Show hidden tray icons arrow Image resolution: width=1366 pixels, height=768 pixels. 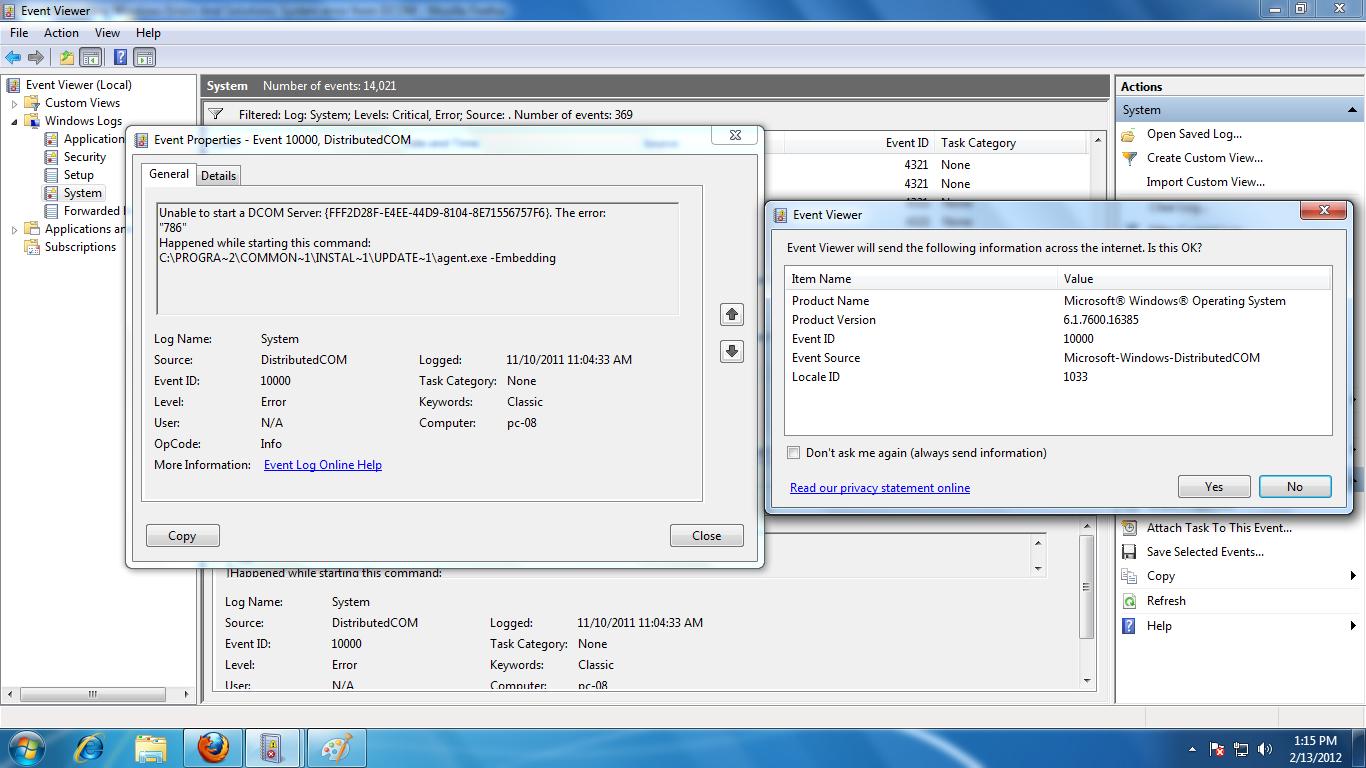pos(1192,749)
